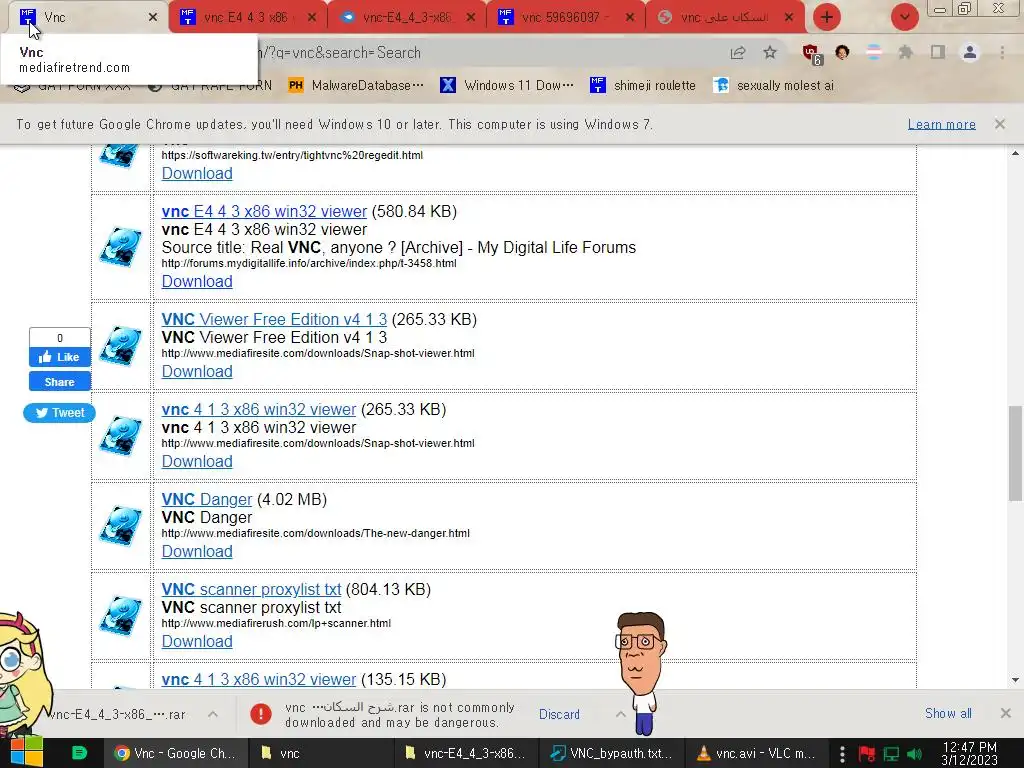Open the Windows 11 Dow... bookmark

(507, 85)
